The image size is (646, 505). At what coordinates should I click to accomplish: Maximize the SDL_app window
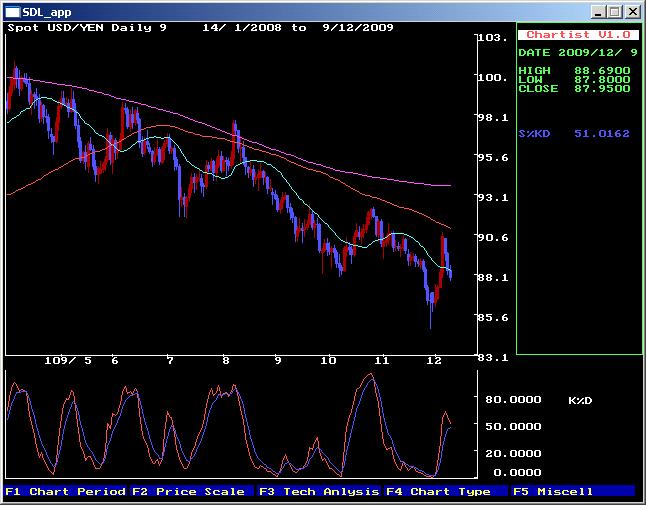pyautogui.click(x=615, y=12)
